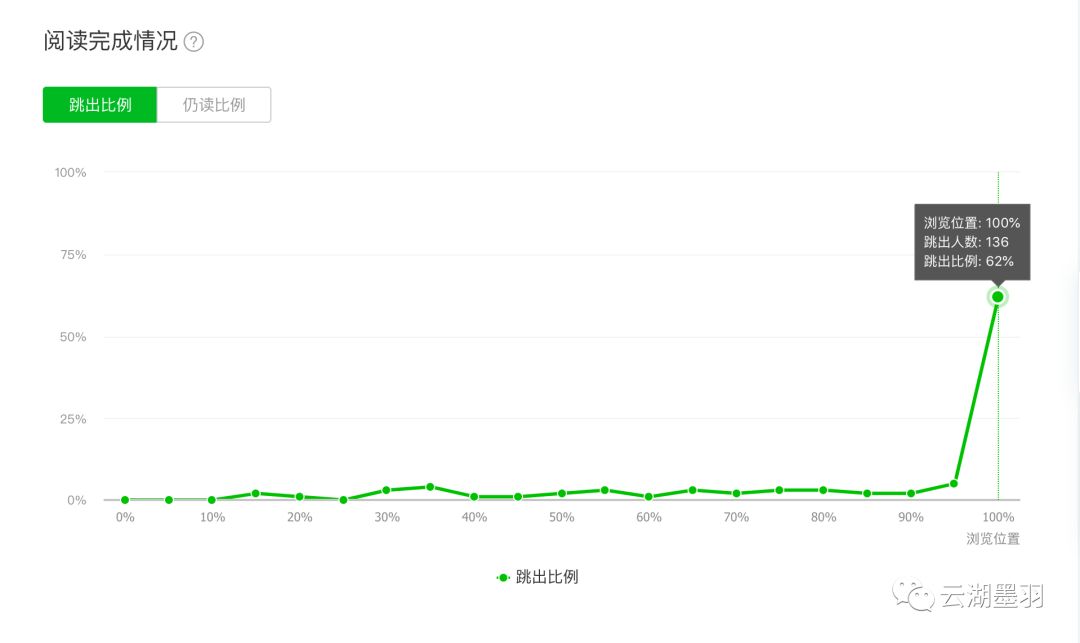
Task: Click the 90% label on the x-axis
Action: [910, 517]
